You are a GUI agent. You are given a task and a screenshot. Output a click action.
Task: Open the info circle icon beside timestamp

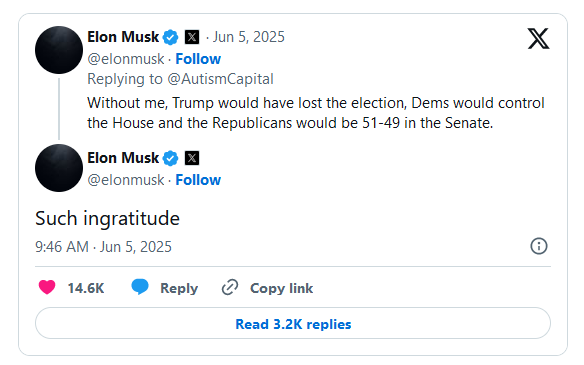tap(539, 246)
